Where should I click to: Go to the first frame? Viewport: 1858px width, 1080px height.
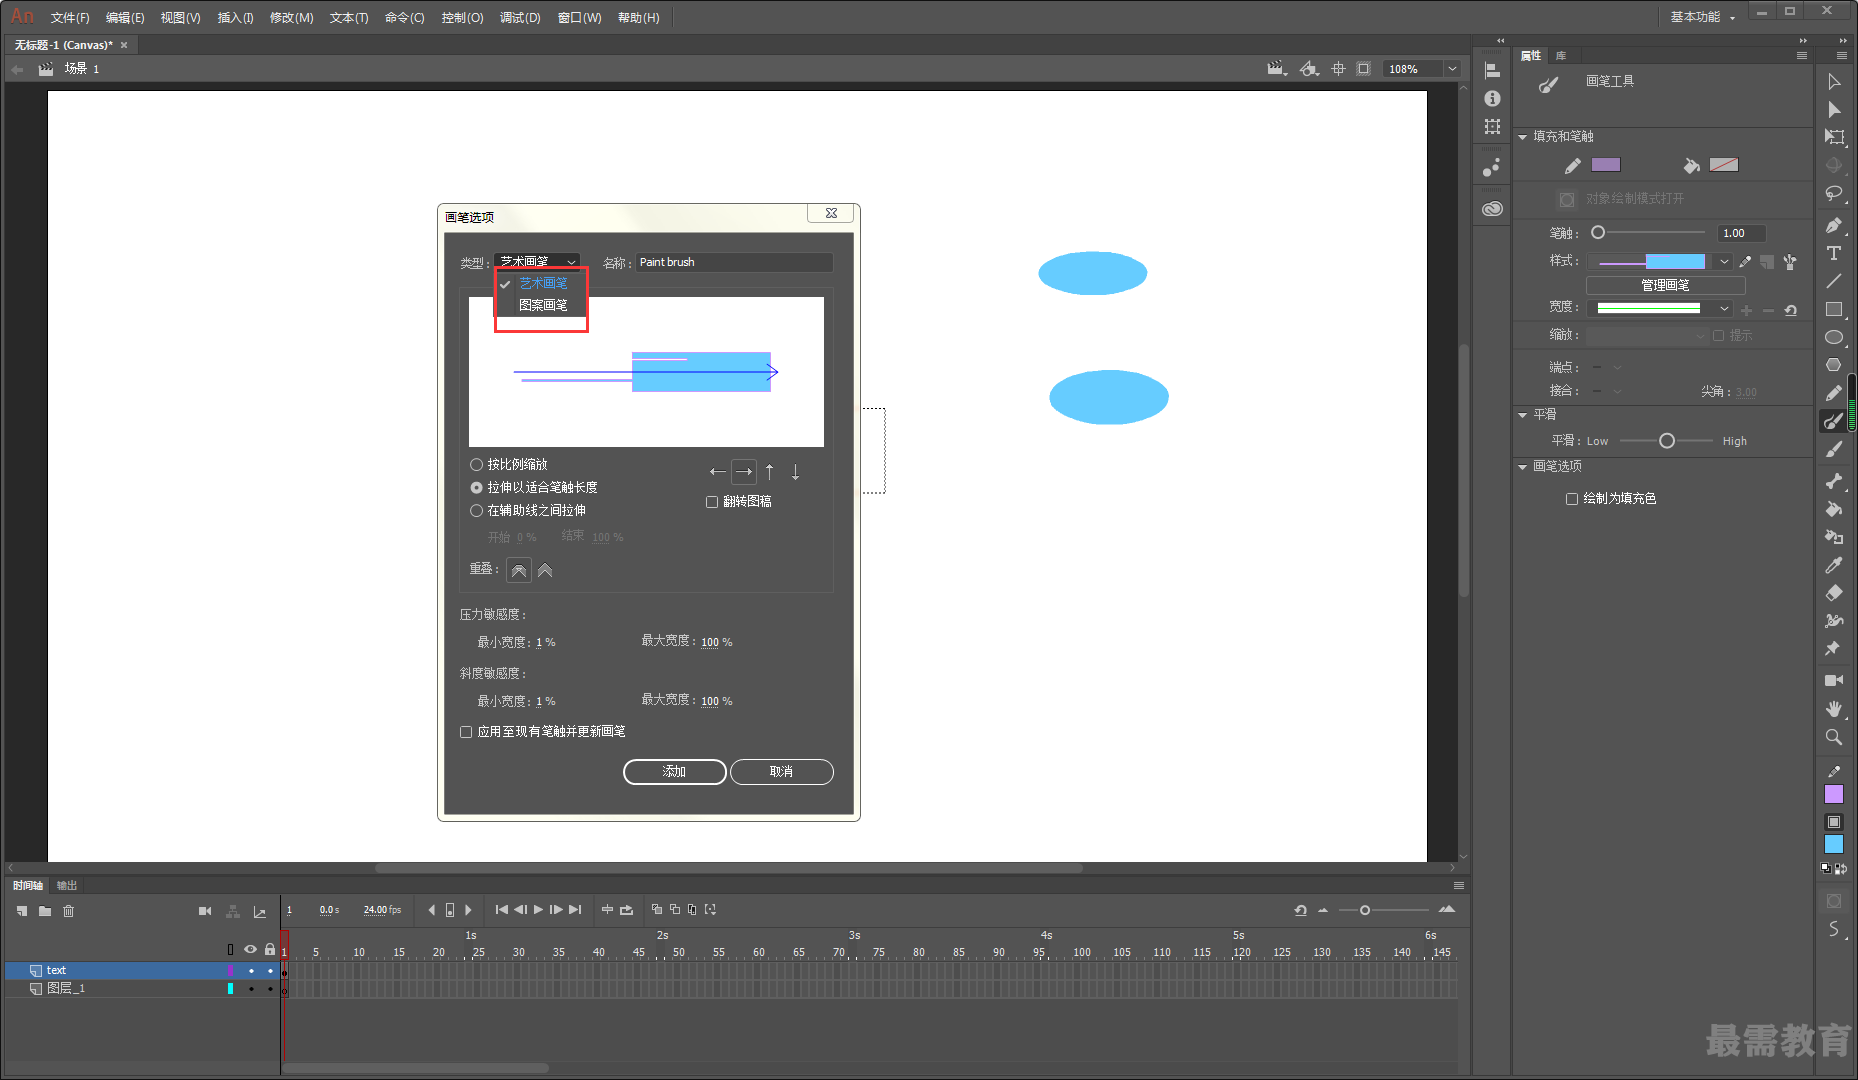coord(501,910)
